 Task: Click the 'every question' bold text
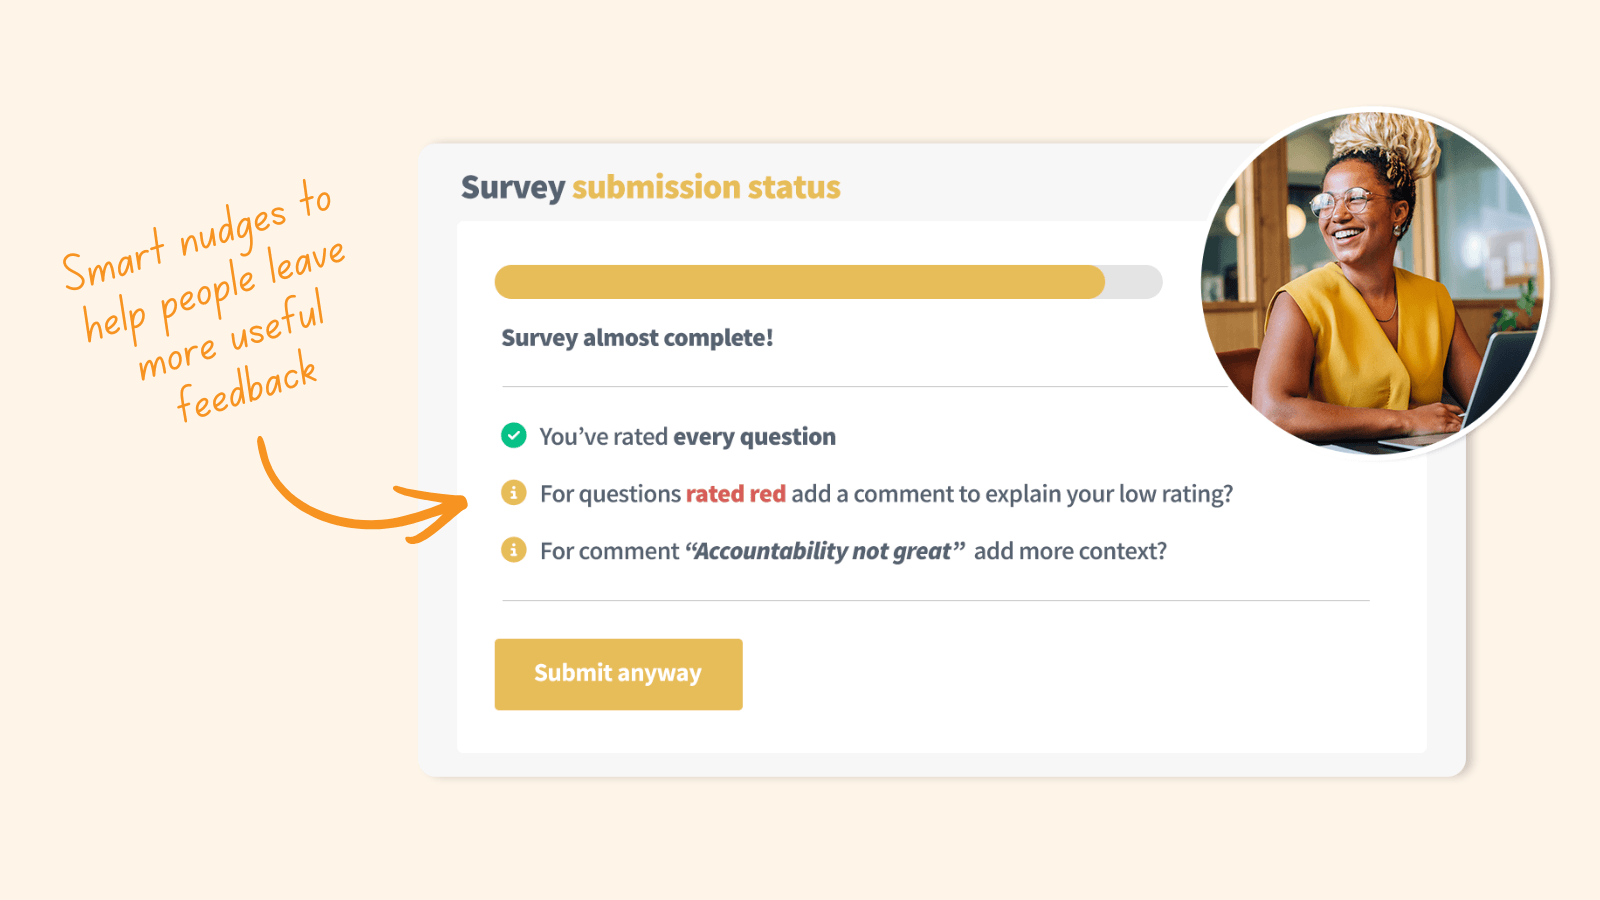[x=754, y=437]
